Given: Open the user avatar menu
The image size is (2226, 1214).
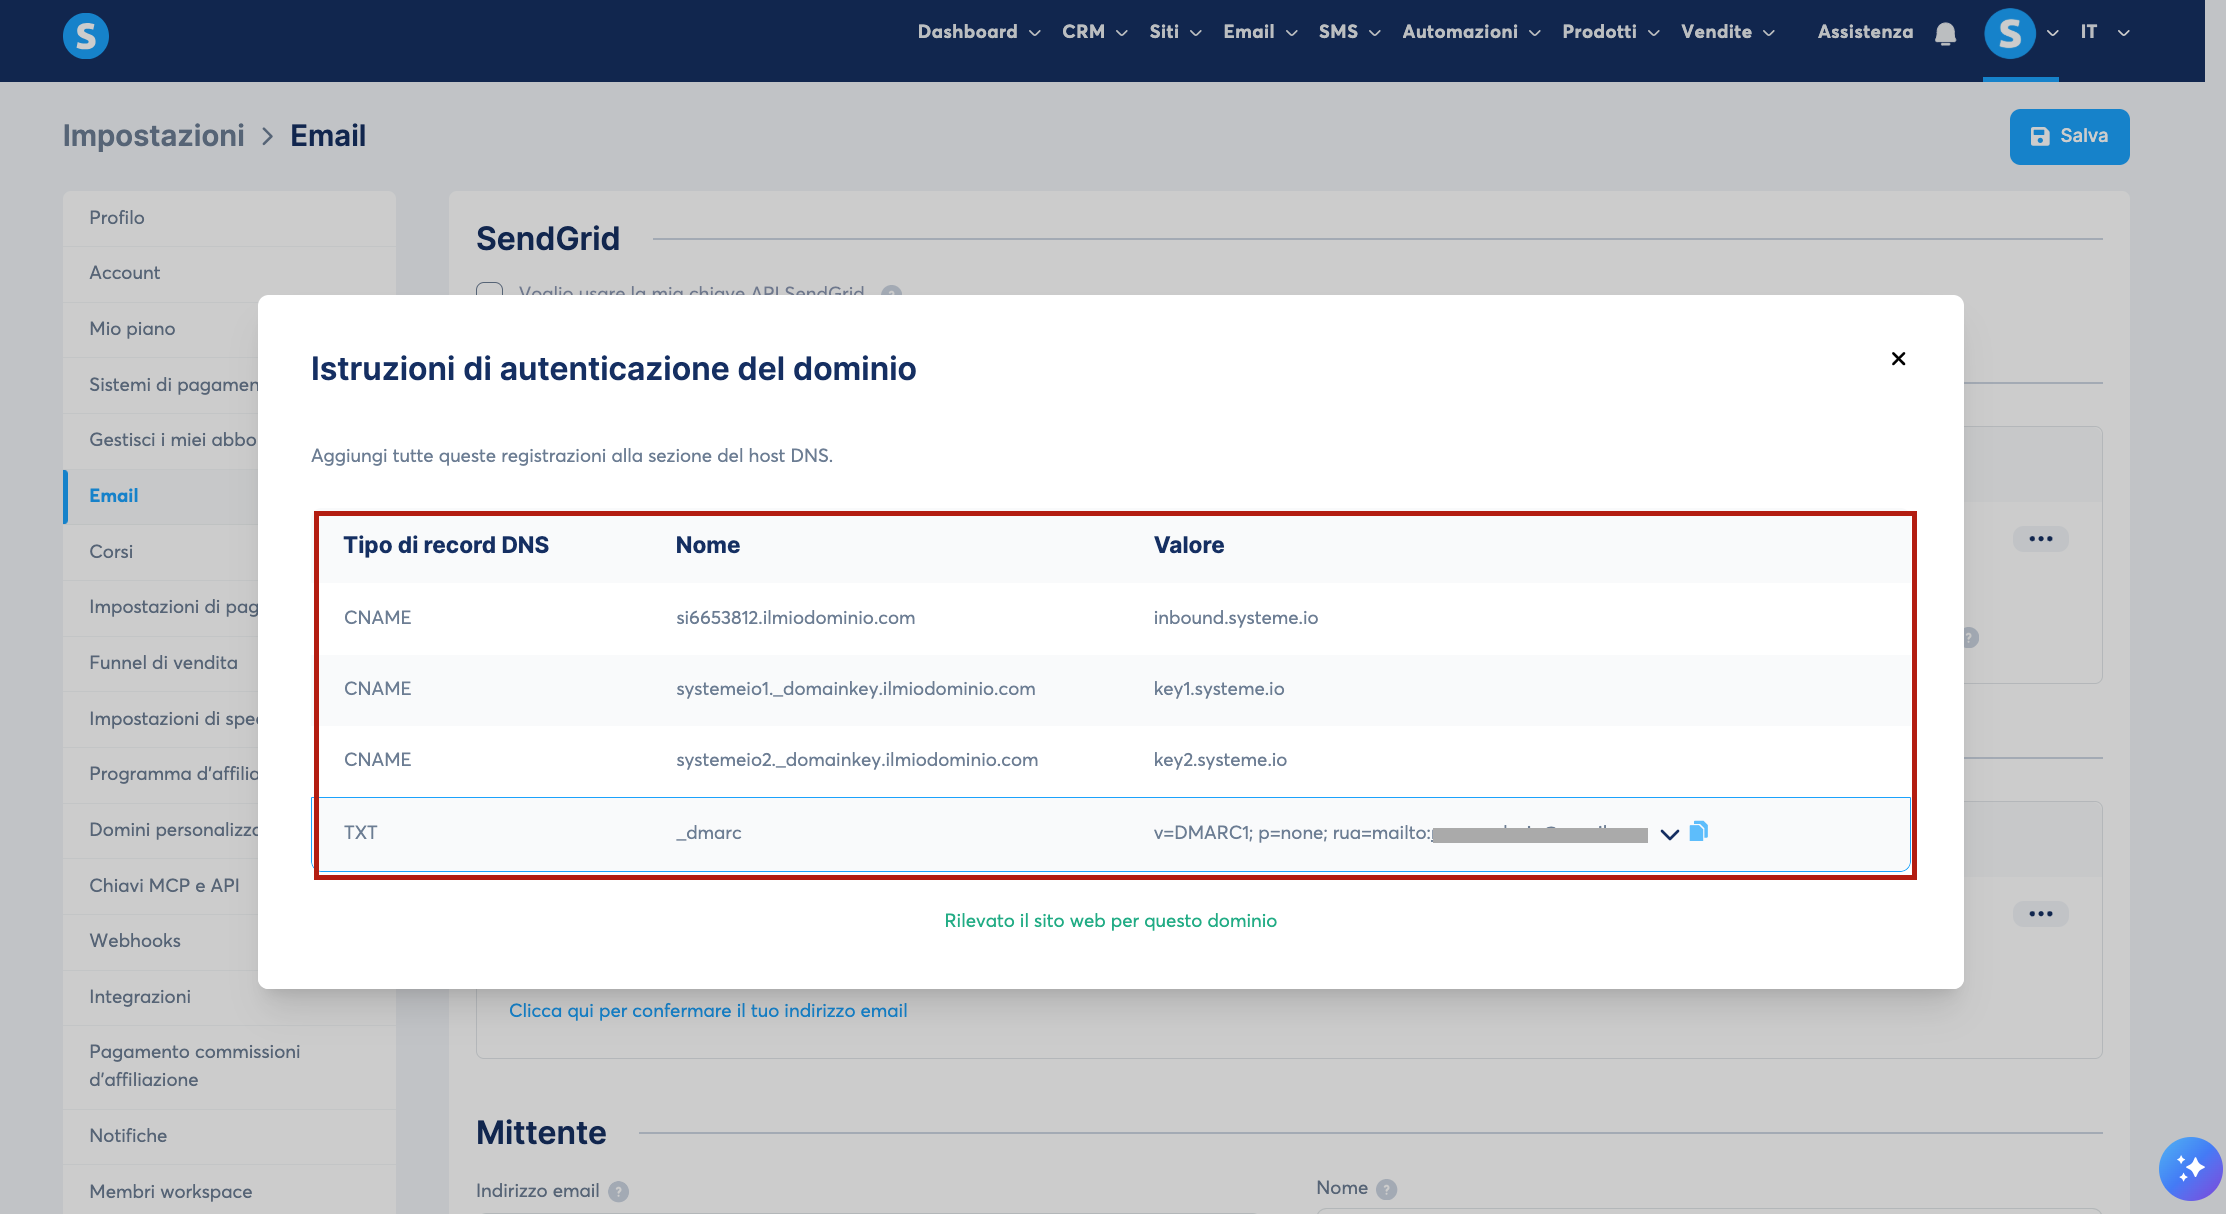Looking at the screenshot, I should coord(2010,33).
